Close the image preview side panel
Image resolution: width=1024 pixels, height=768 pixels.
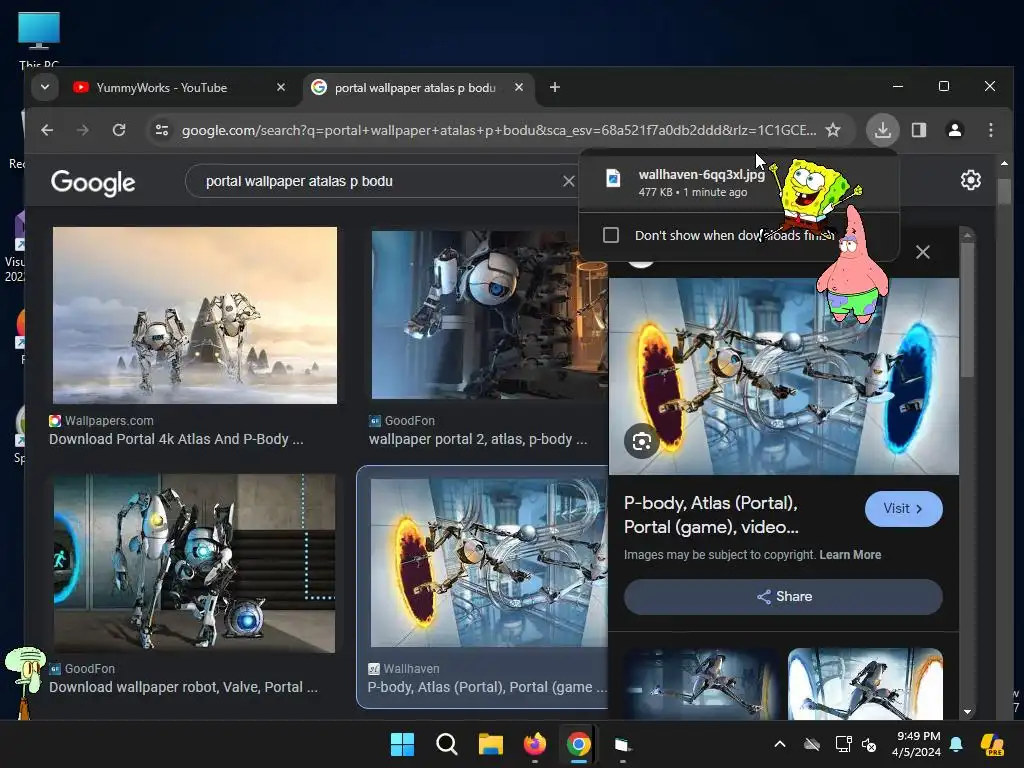(x=922, y=252)
